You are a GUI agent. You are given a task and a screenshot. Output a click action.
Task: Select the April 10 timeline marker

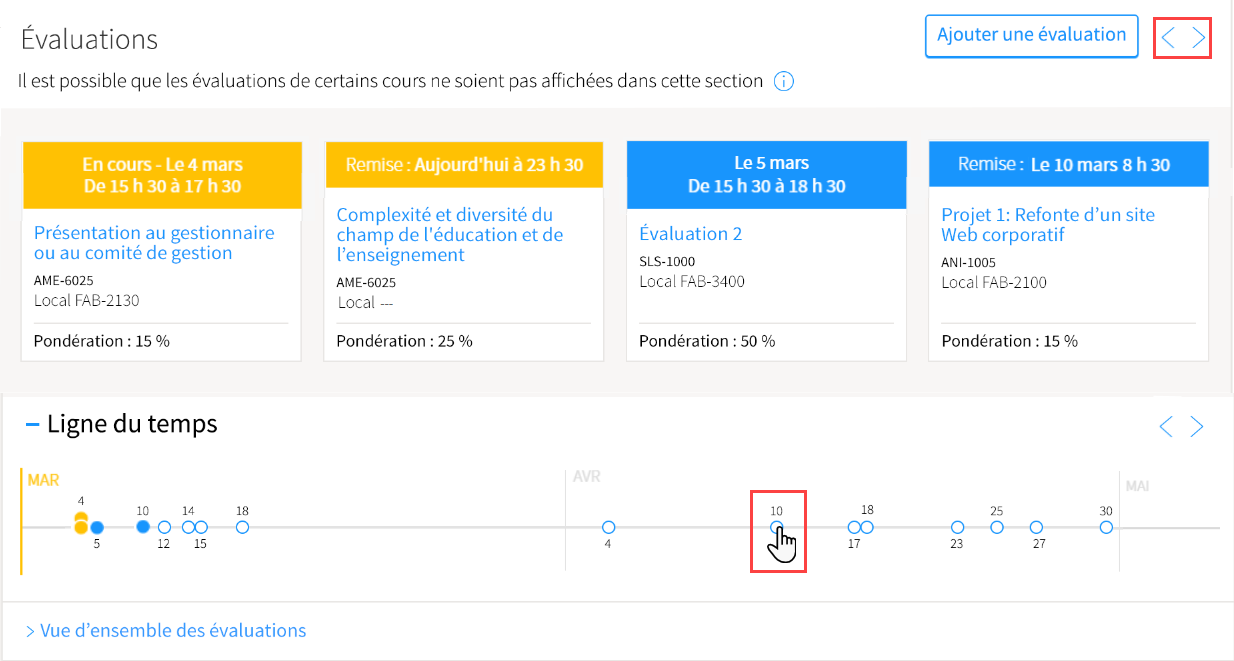(x=777, y=527)
